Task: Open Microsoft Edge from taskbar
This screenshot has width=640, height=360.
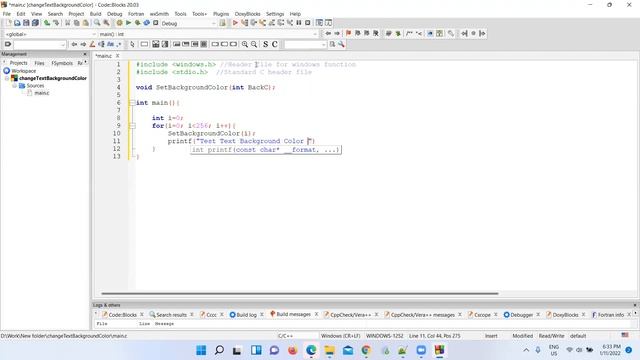Action: (x=311, y=350)
